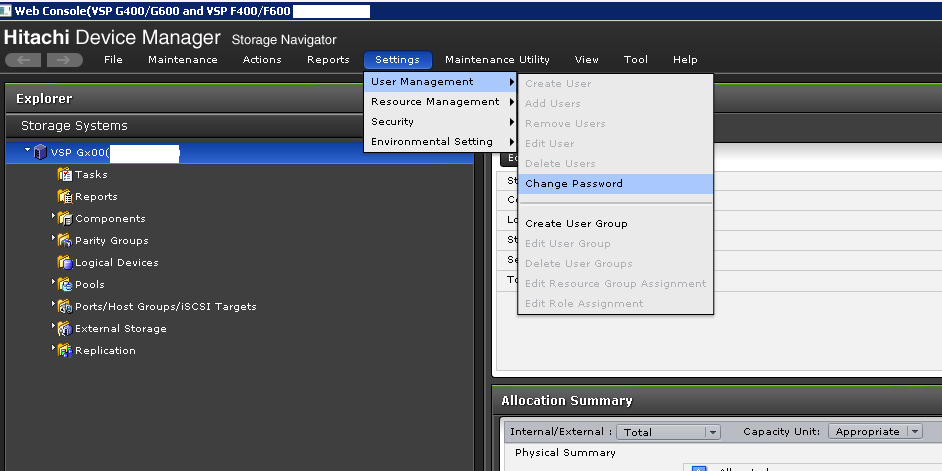The height and width of the screenshot is (471, 942).
Task: Open the Maintenance menu
Action: pos(183,59)
